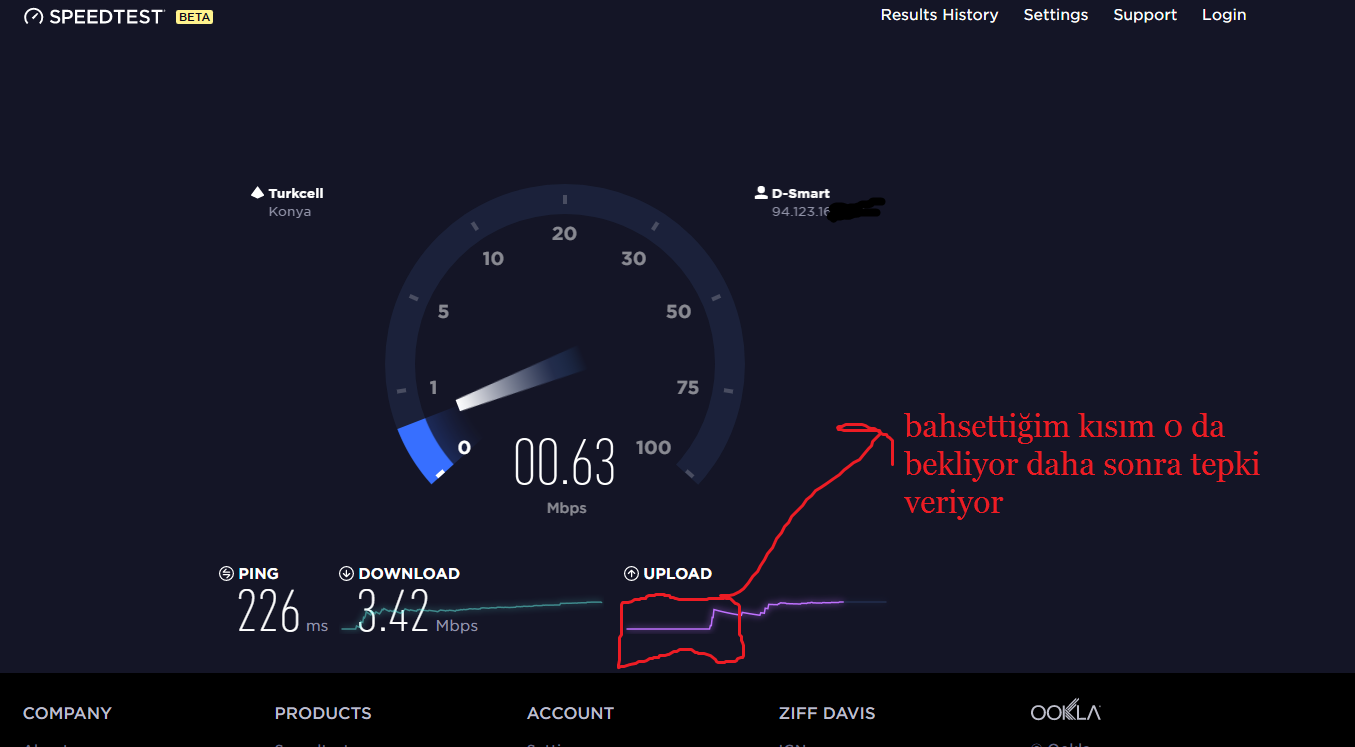
Task: Click the ZIFF DAVIS footer heading
Action: (x=827, y=713)
